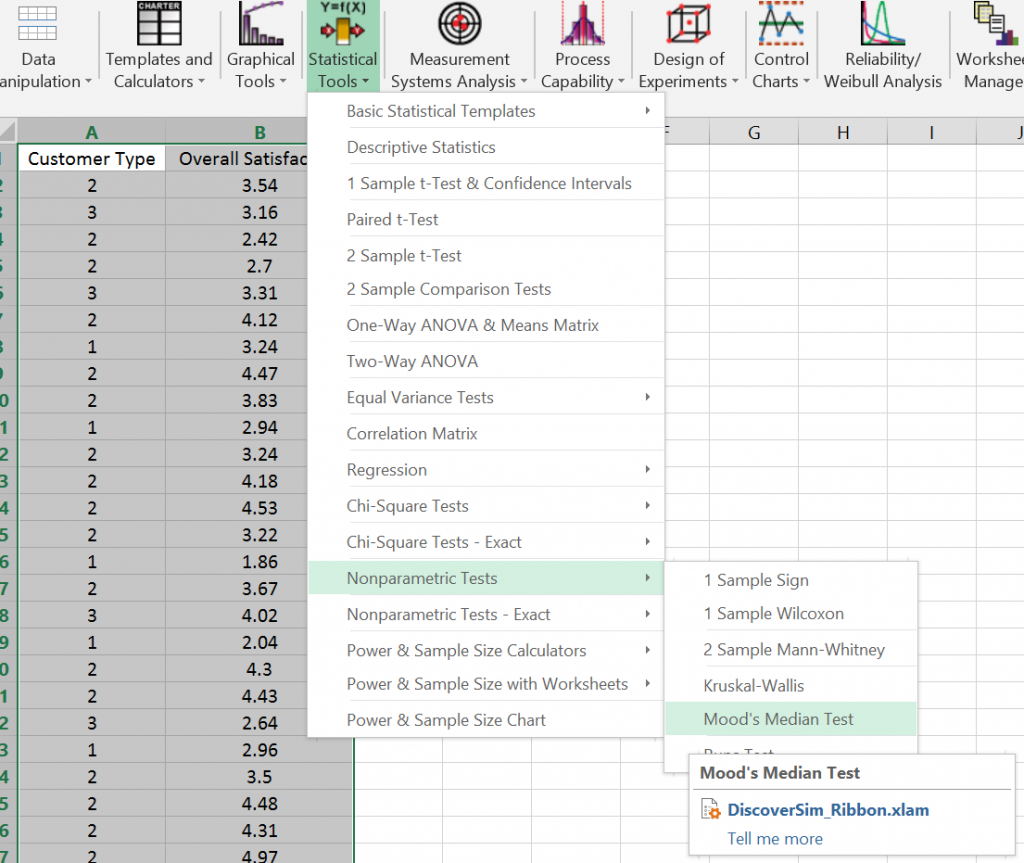Open Reliability/Weibull Analysis icon
Screen dimensions: 1024x863
point(882,25)
